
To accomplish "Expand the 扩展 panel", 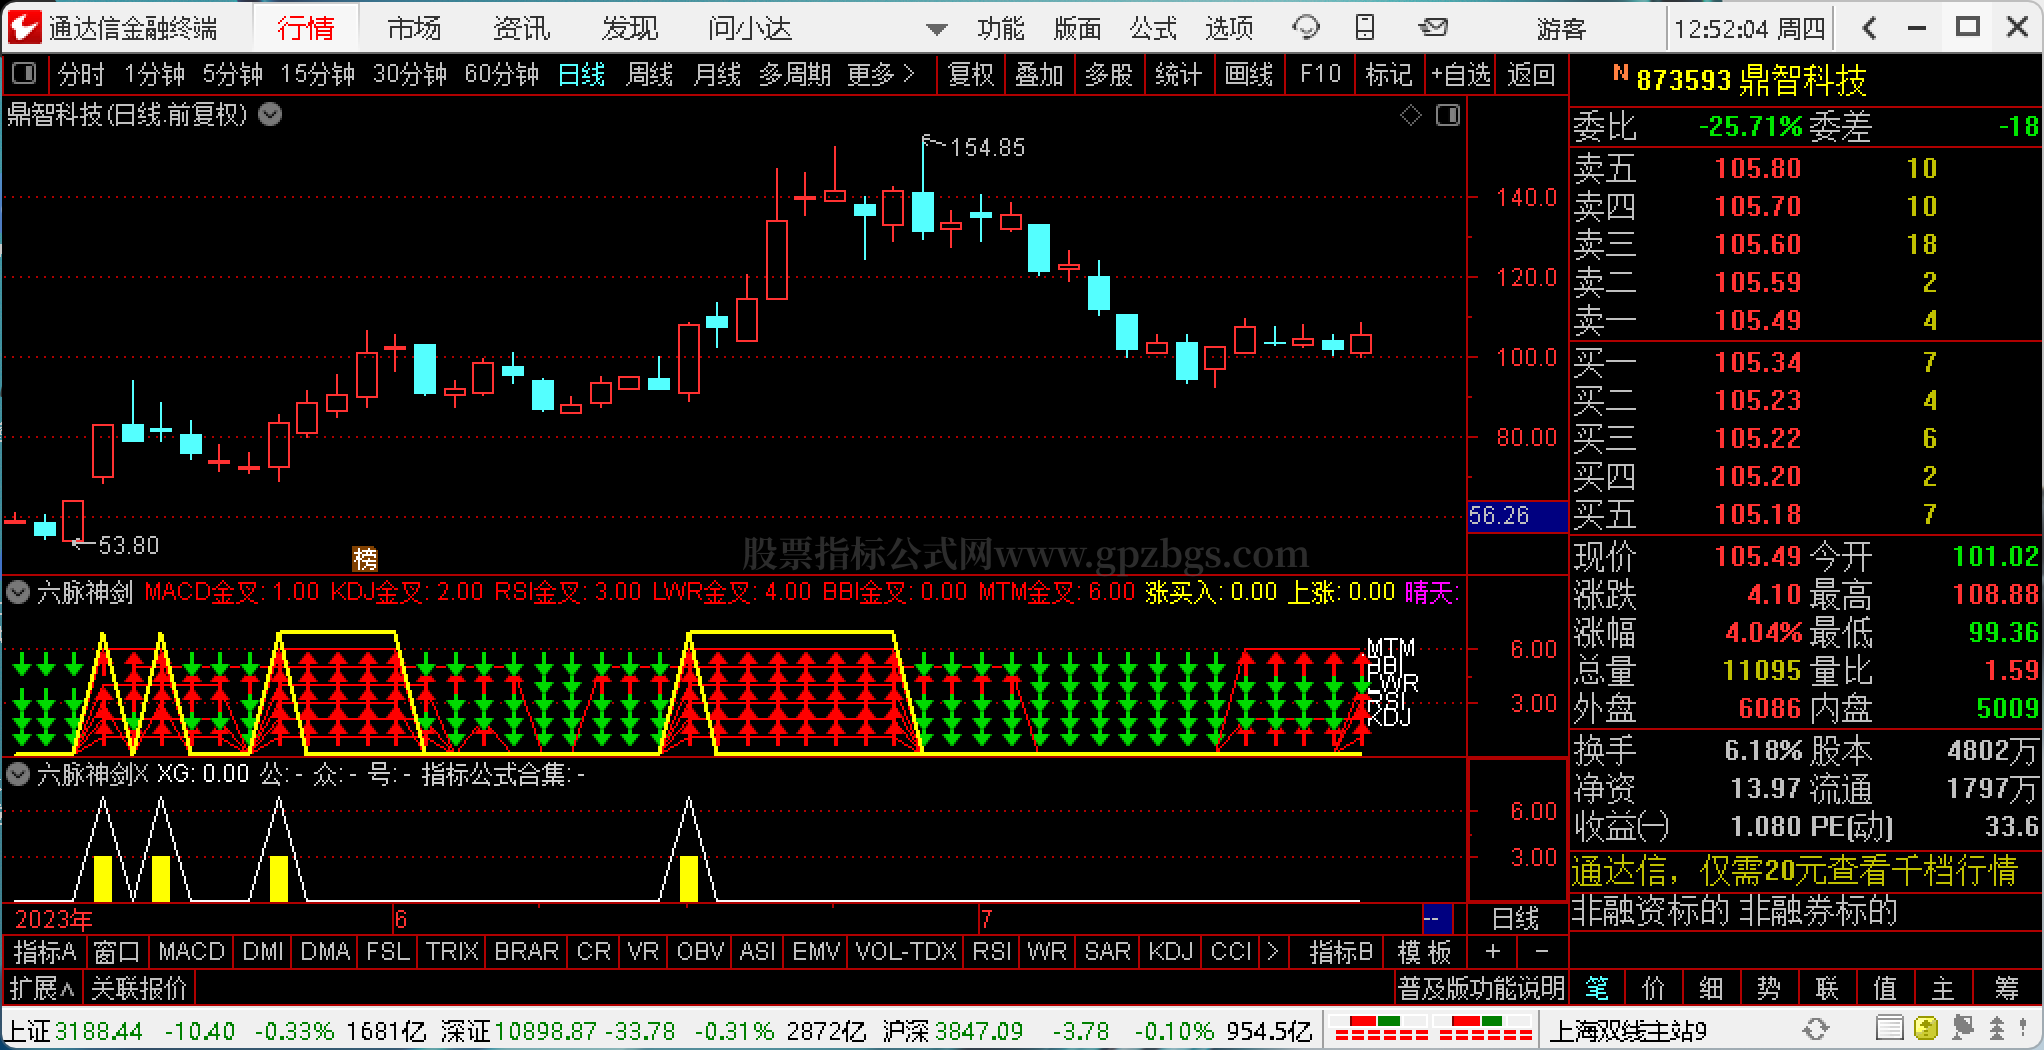I will click(42, 989).
